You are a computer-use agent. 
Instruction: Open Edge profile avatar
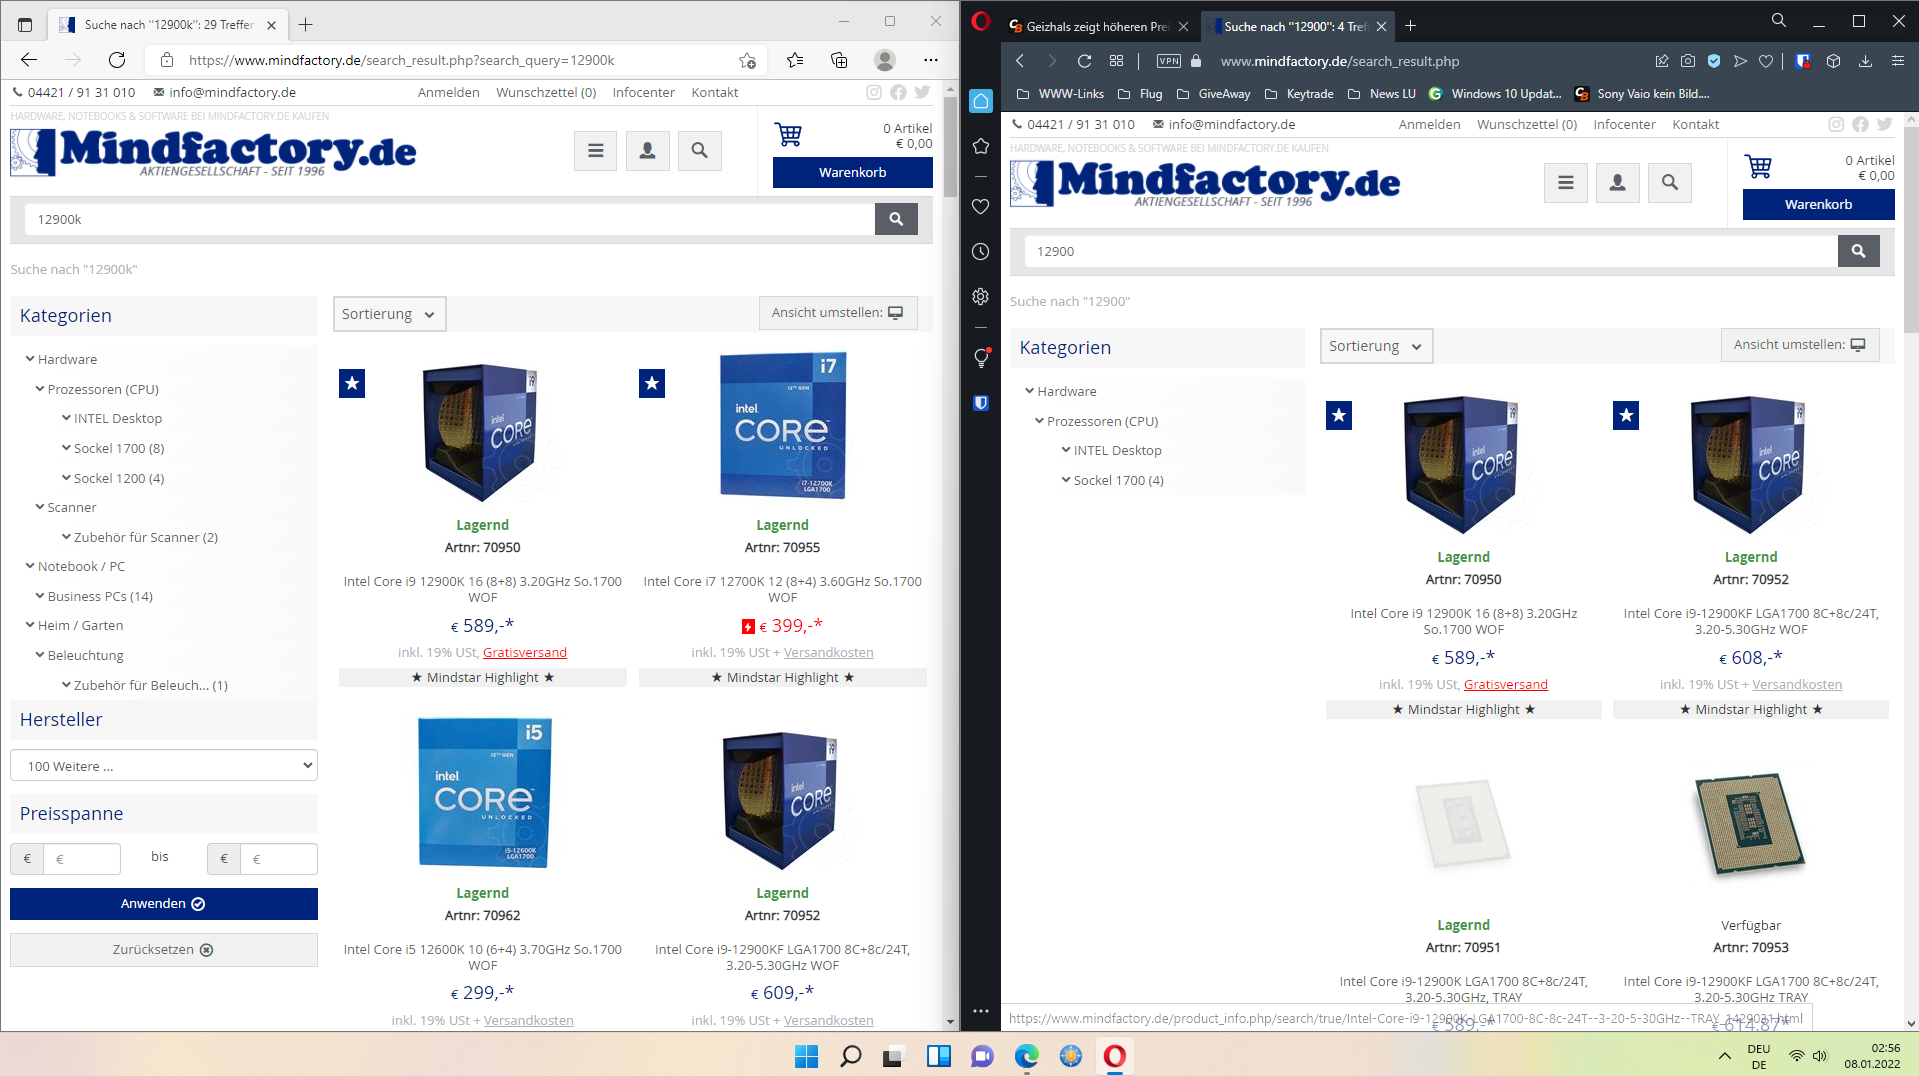885,60
